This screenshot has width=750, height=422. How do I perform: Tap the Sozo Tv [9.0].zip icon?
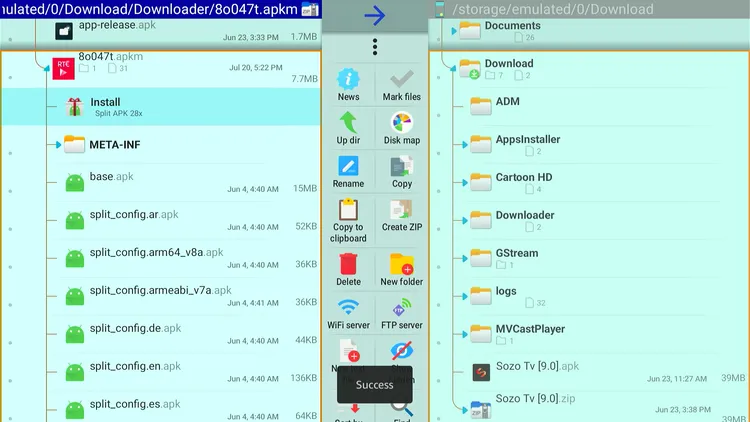pyautogui.click(x=481, y=411)
